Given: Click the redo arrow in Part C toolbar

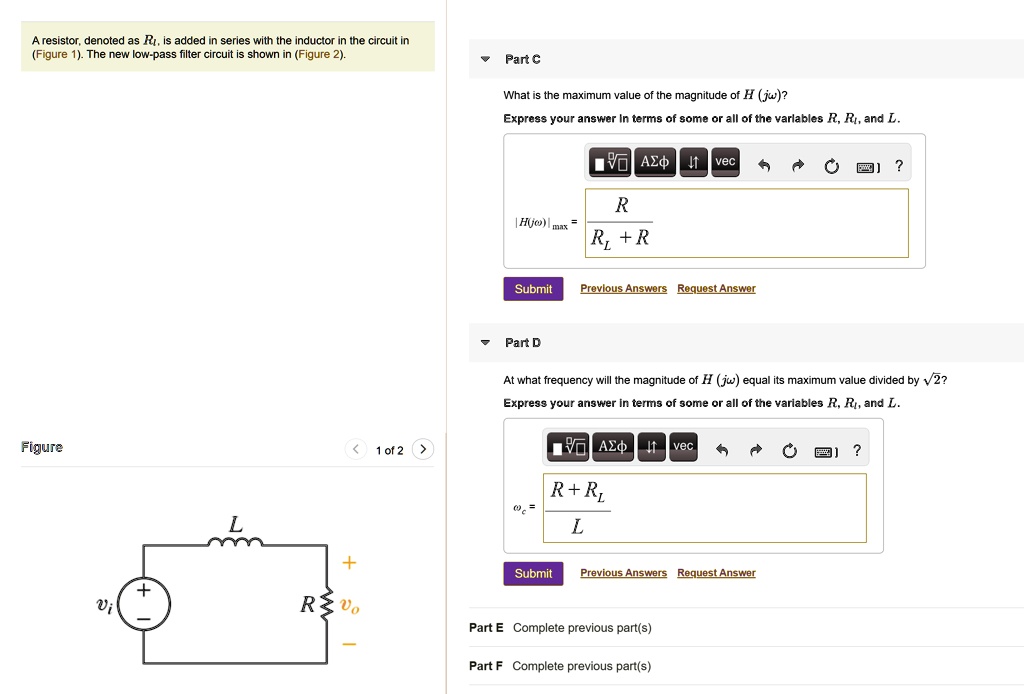Looking at the screenshot, I should (x=796, y=164).
